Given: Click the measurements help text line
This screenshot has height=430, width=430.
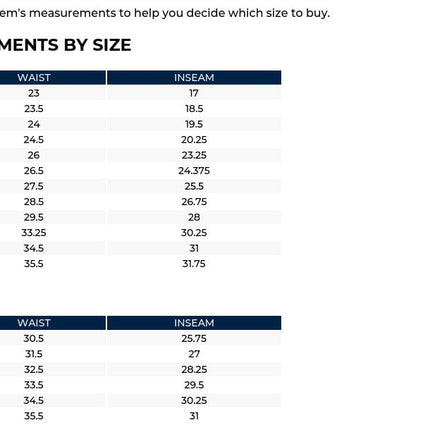Looking at the screenshot, I should click(165, 13).
